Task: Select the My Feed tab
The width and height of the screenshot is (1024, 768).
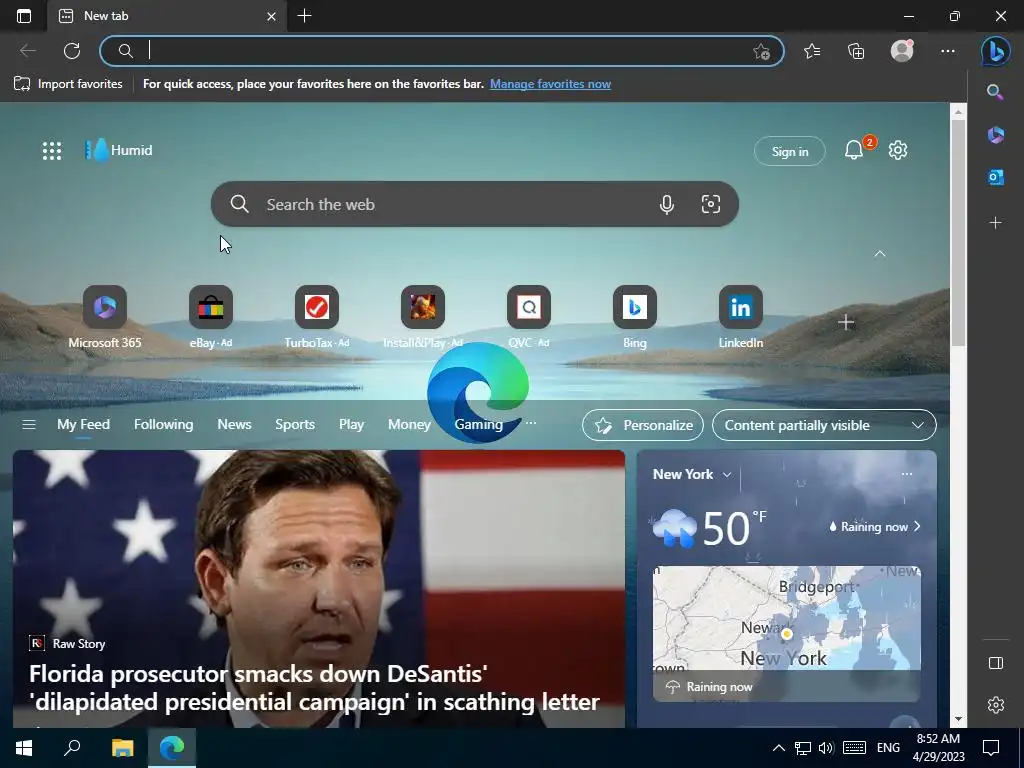Action: click(83, 424)
